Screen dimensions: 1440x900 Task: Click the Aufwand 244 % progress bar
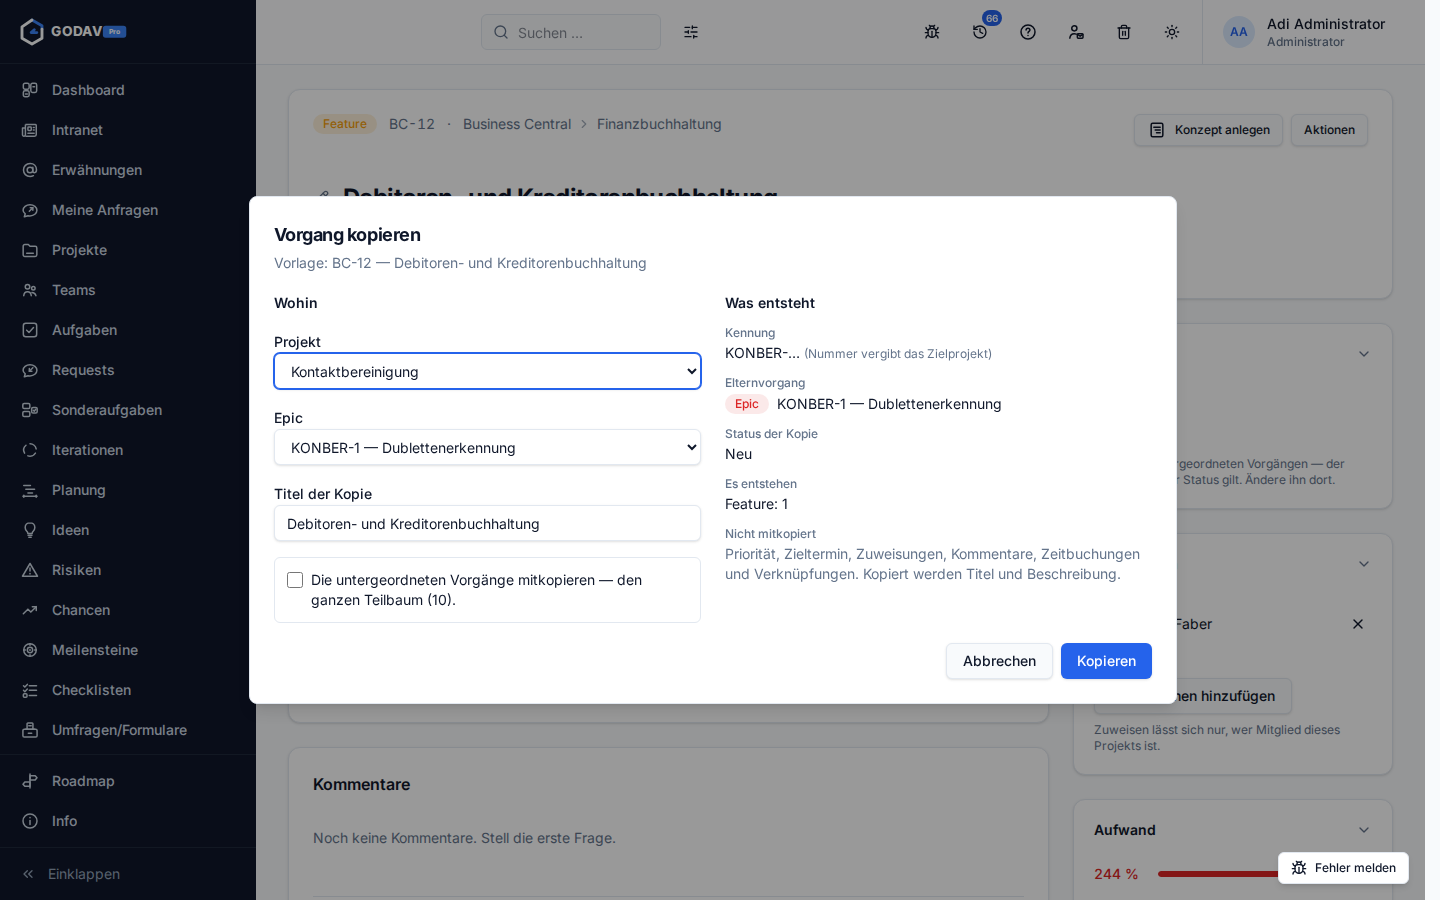coord(1263,874)
